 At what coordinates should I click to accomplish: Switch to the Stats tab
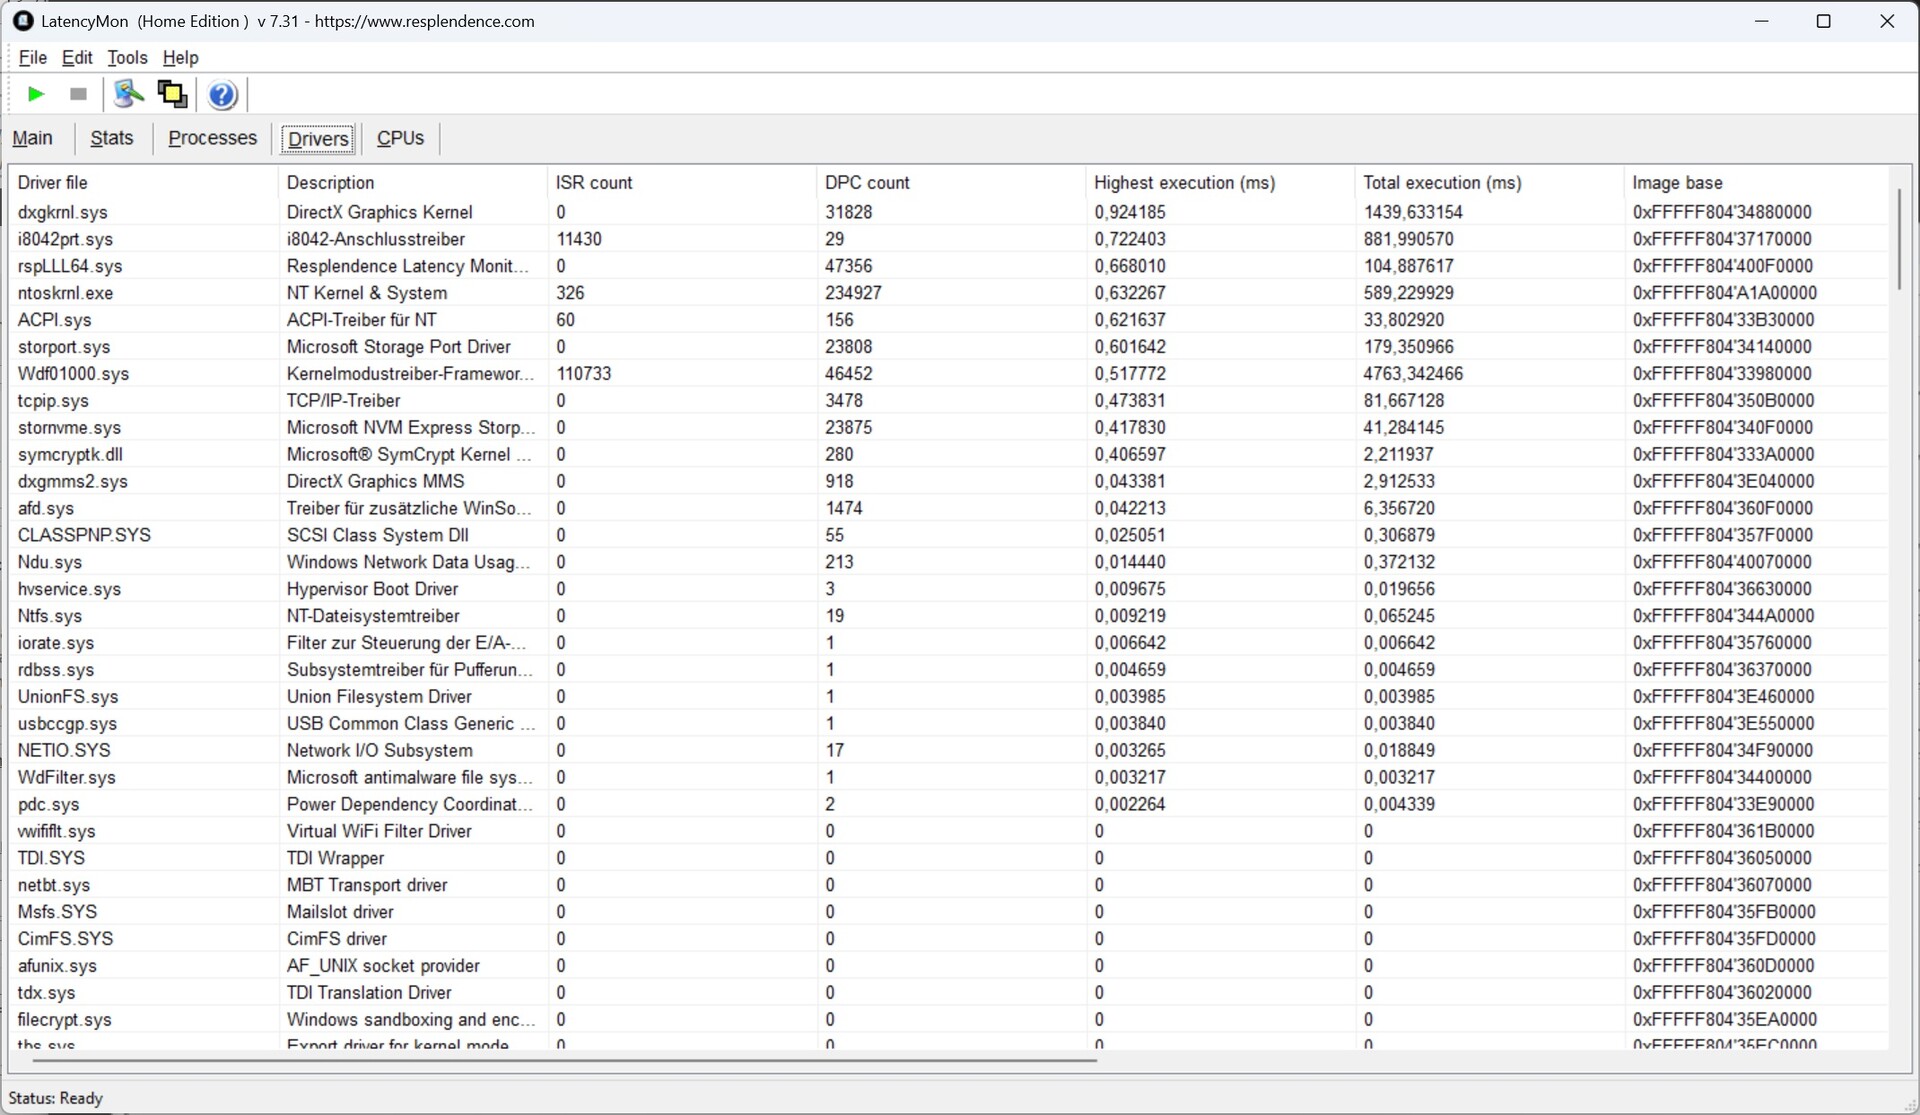[111, 138]
